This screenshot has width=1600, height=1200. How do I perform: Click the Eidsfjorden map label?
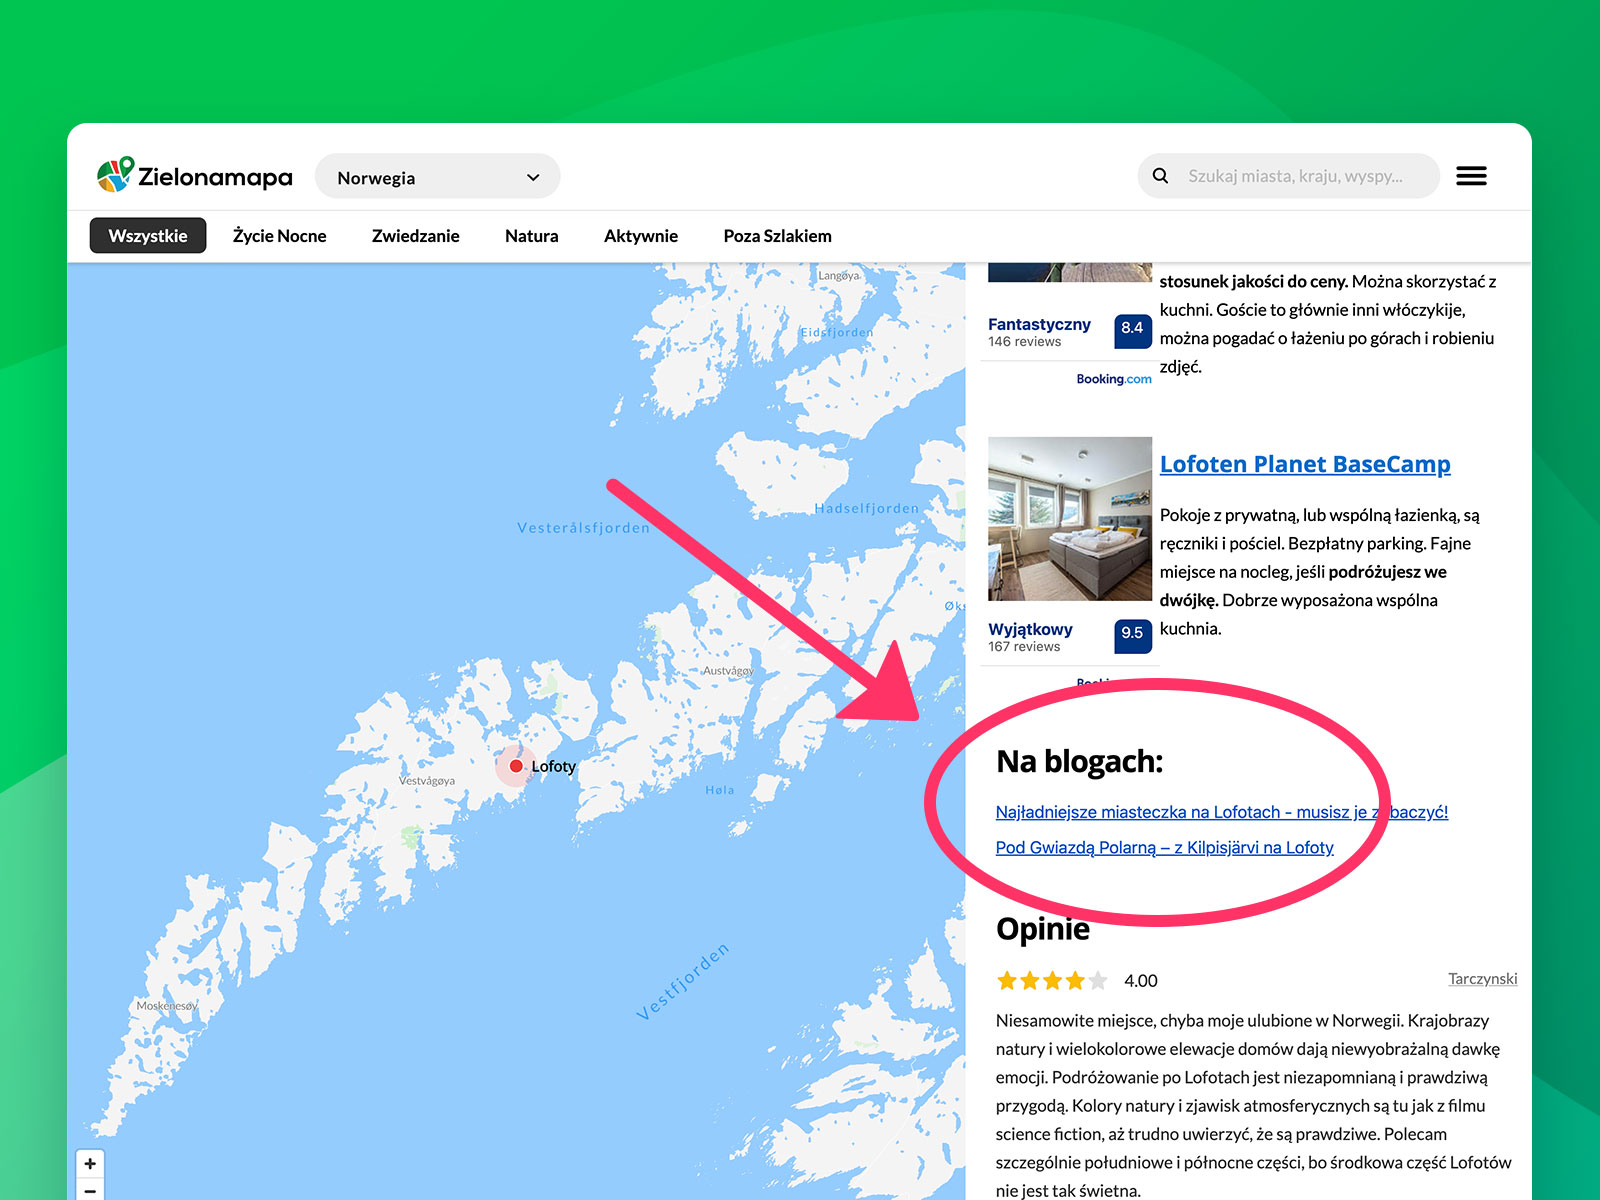pos(837,333)
